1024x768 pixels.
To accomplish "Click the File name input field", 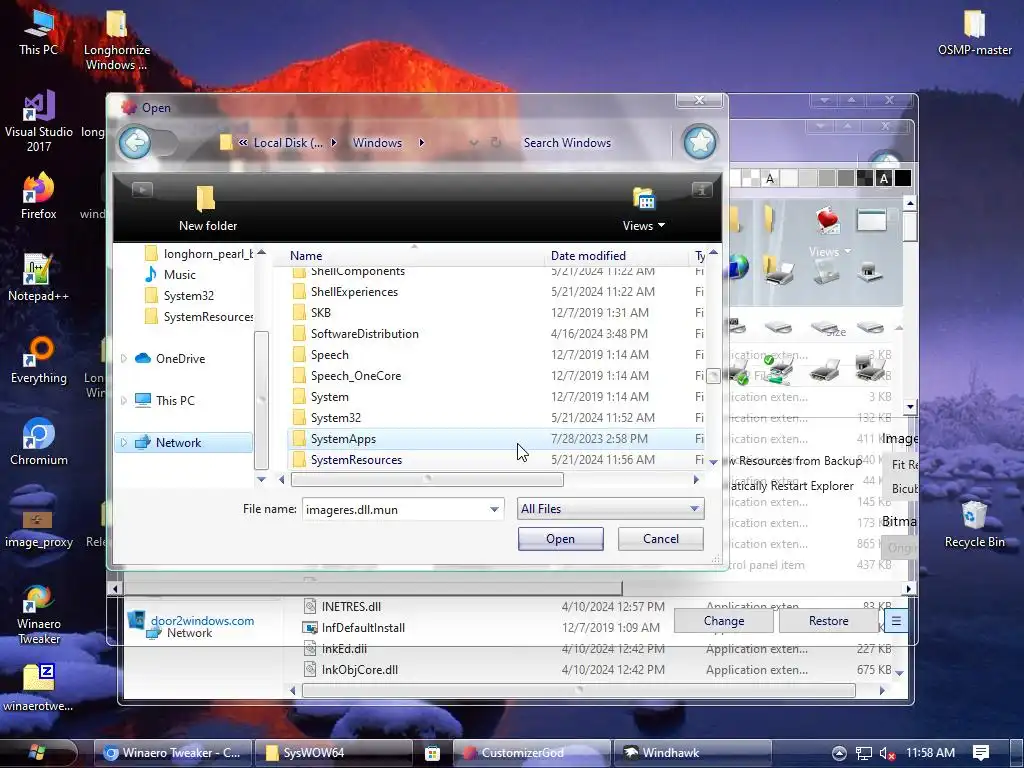I will pos(394,509).
